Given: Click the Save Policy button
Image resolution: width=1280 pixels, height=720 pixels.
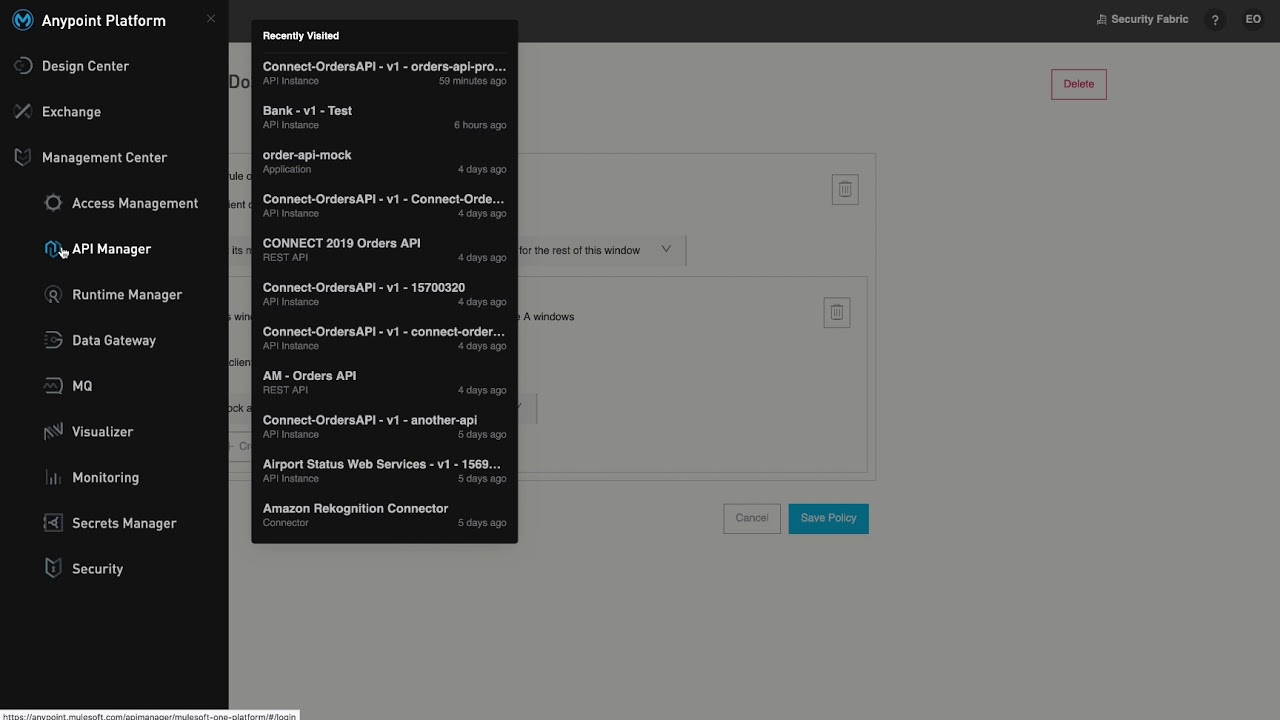Looking at the screenshot, I should click(829, 518).
